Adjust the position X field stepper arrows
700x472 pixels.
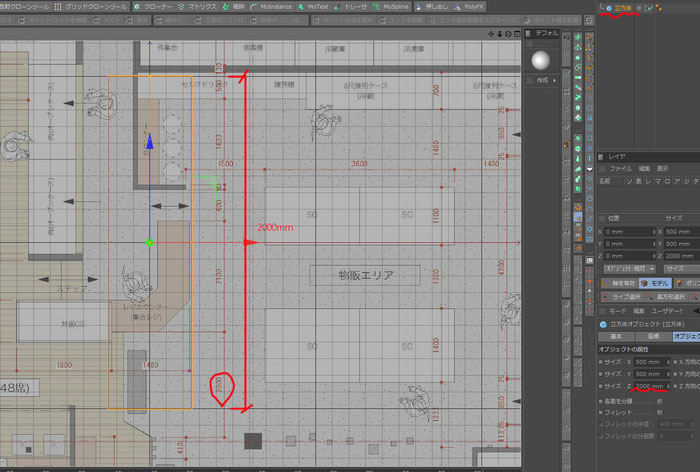click(x=654, y=232)
